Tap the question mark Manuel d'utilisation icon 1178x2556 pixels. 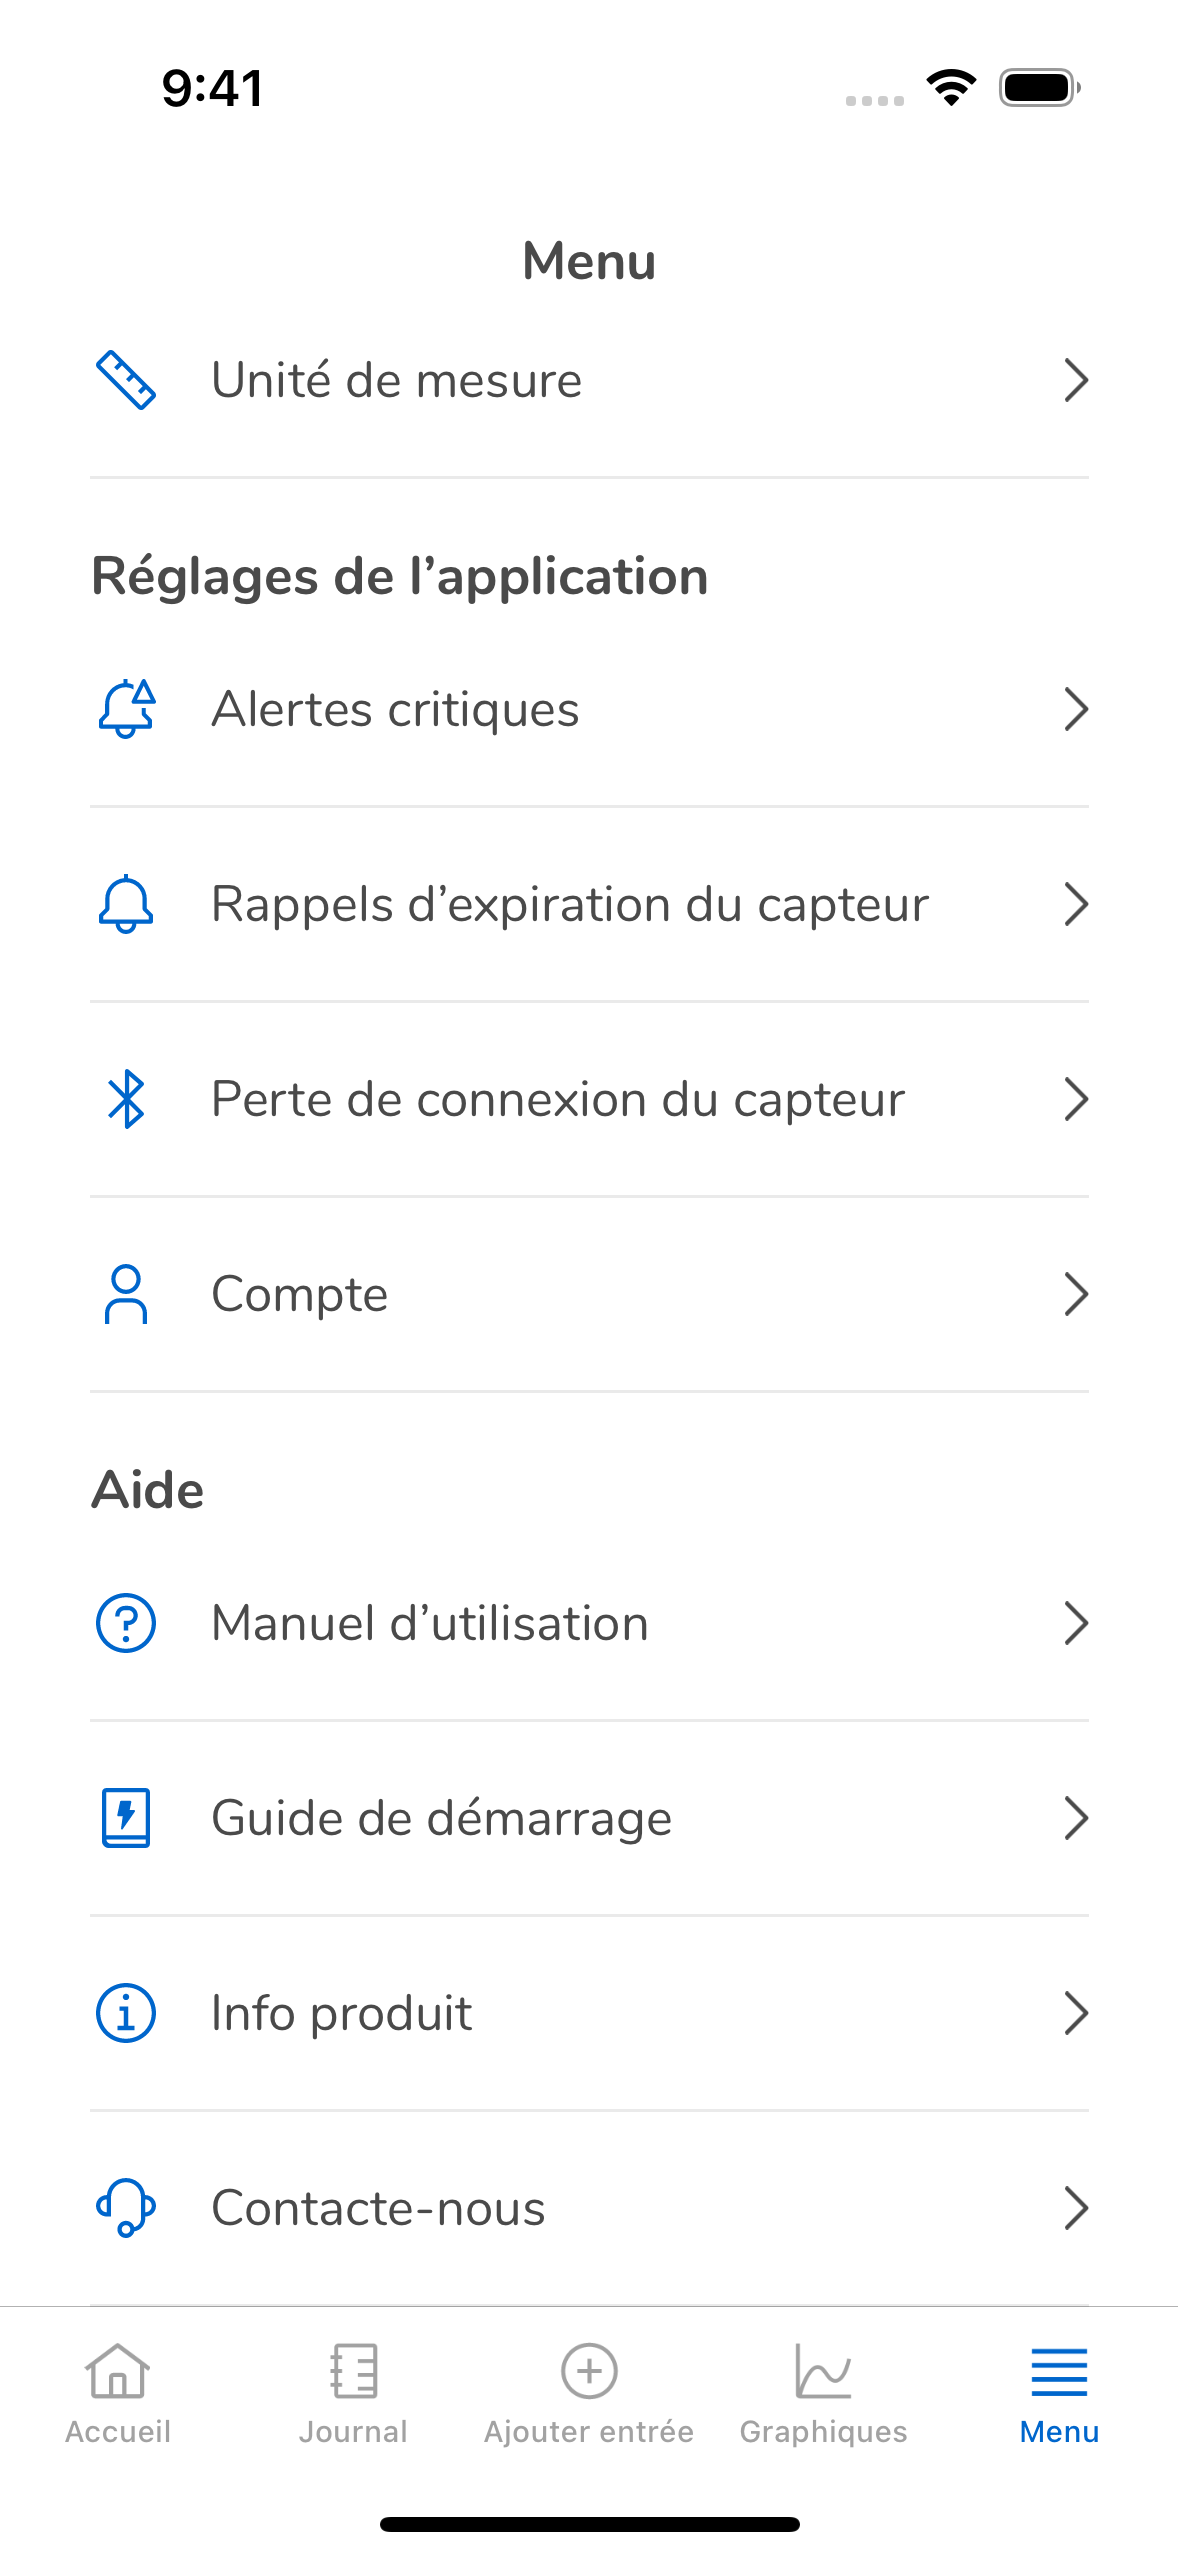point(126,1623)
